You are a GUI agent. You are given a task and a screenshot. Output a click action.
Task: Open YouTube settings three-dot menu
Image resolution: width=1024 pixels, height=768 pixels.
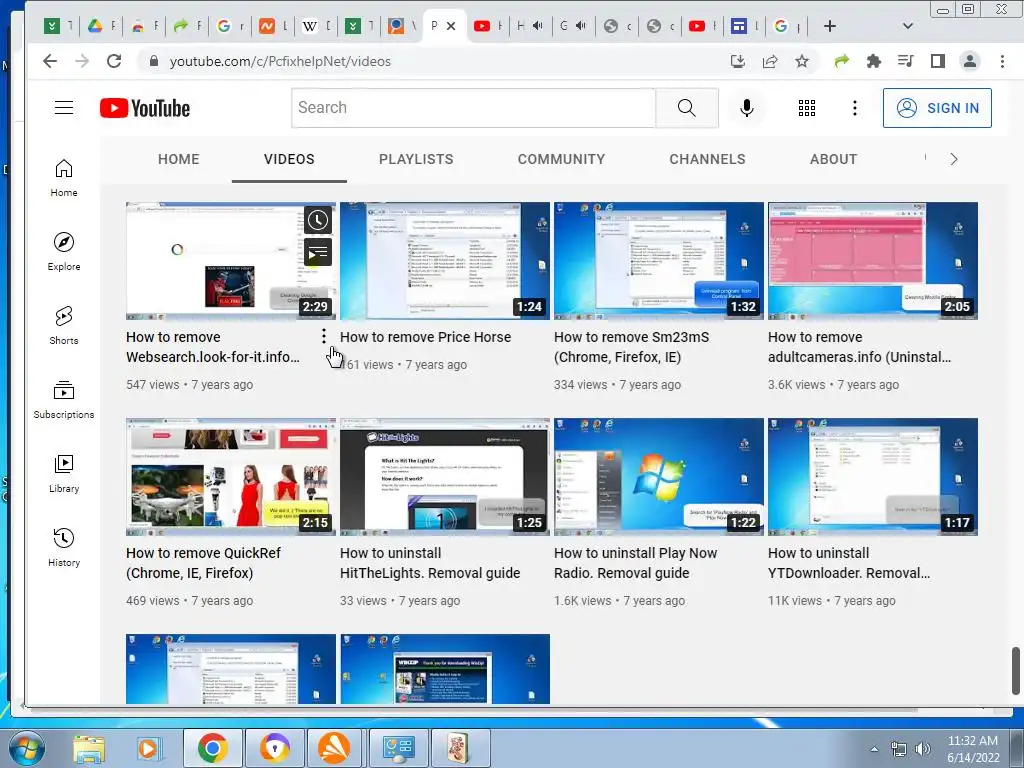click(x=854, y=108)
